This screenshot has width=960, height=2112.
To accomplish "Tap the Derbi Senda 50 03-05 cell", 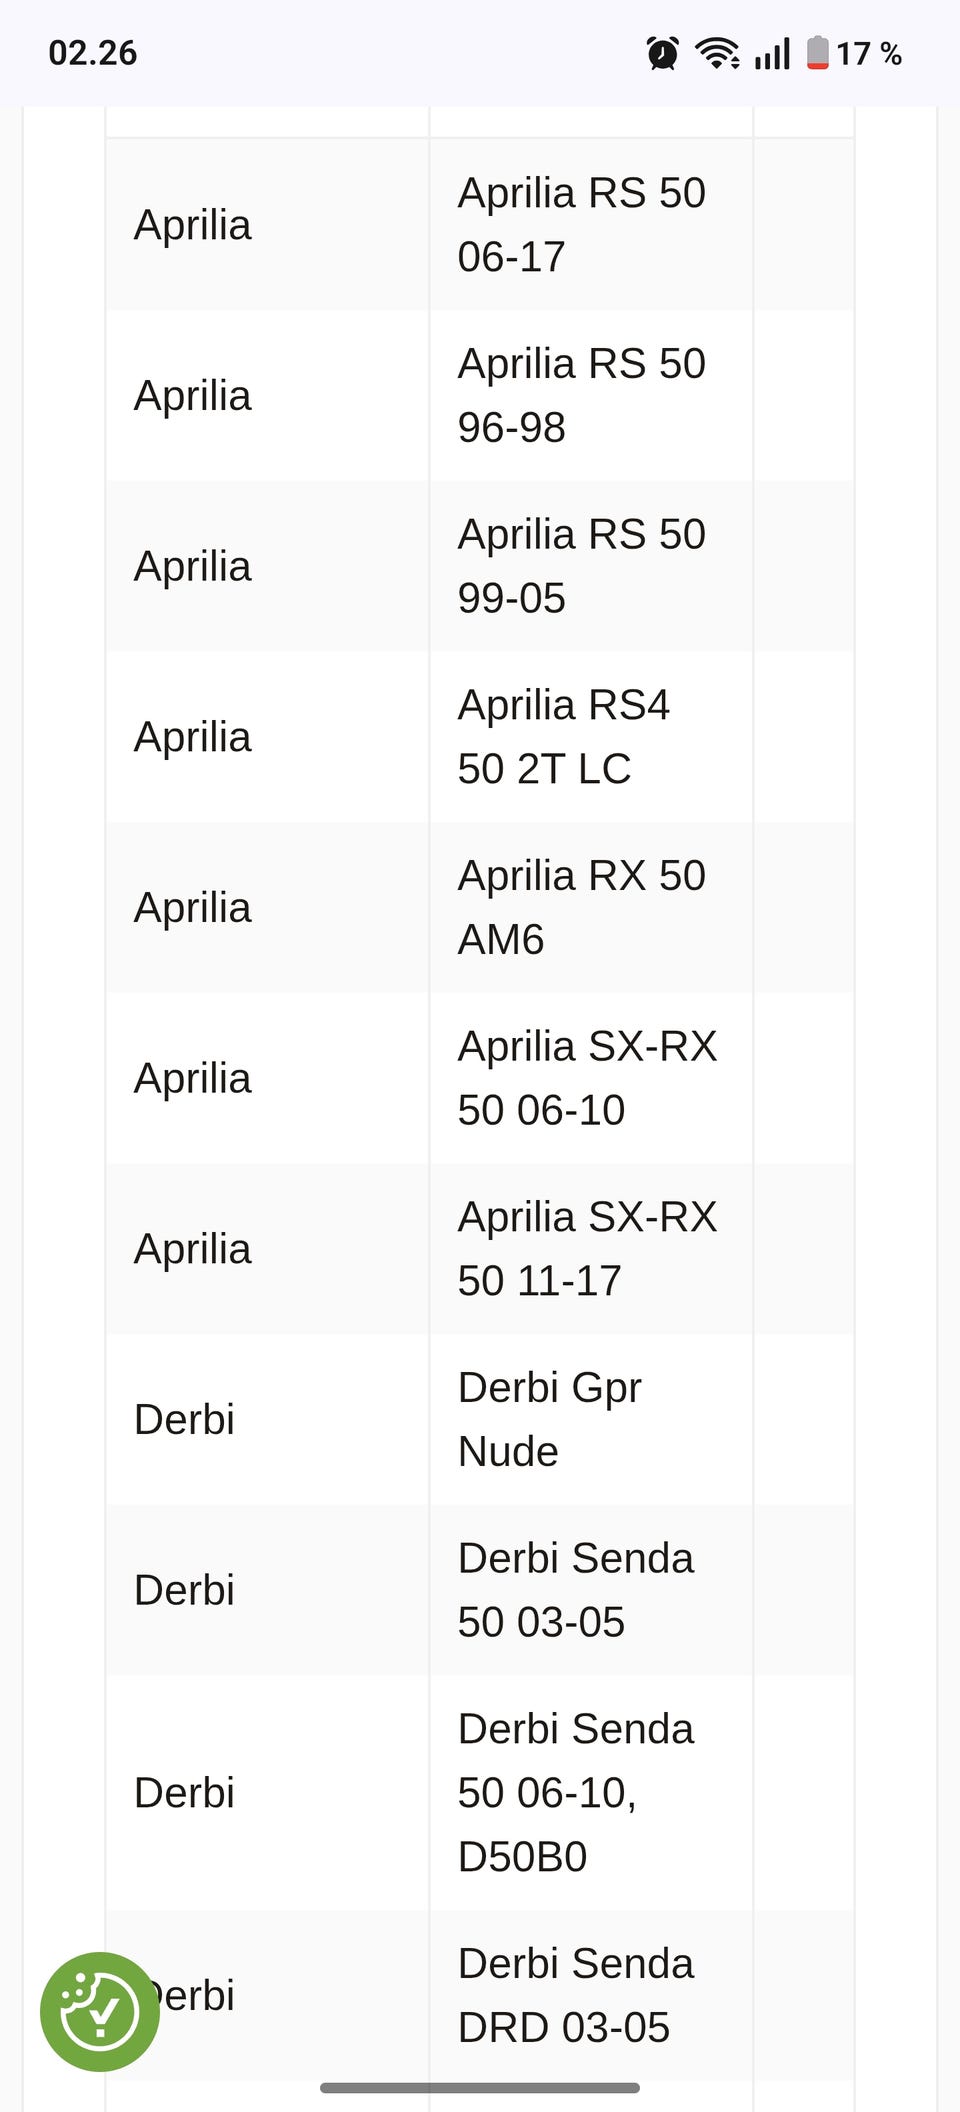I will pyautogui.click(x=575, y=1590).
